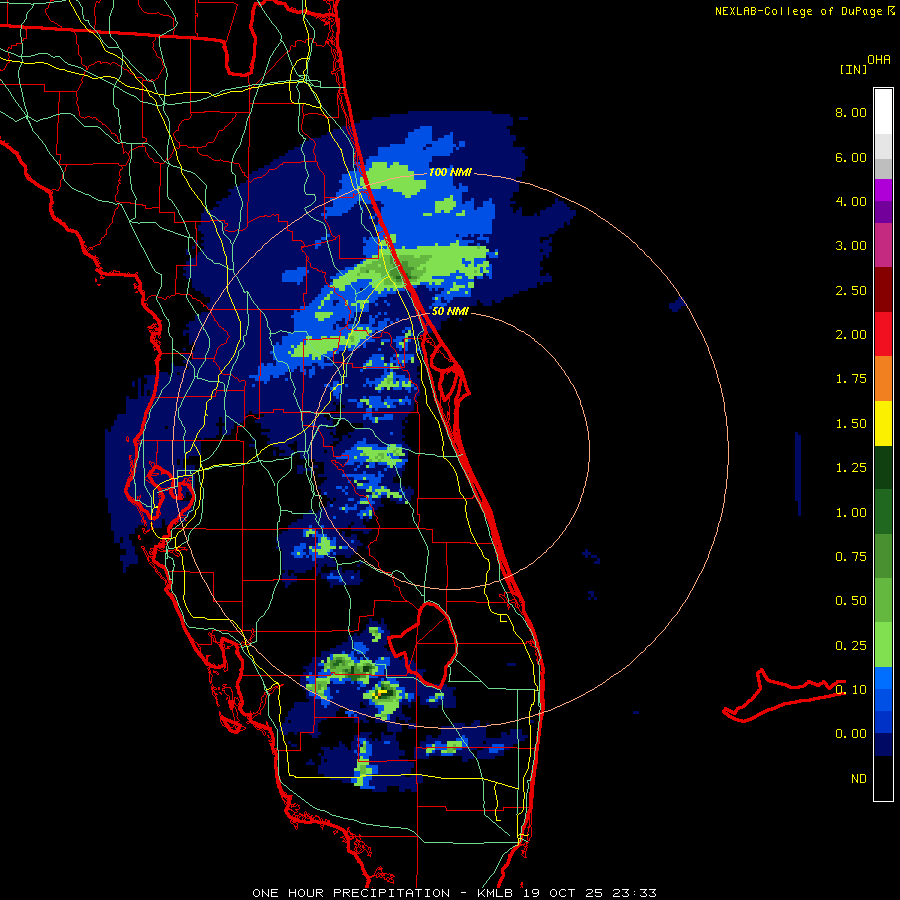The width and height of the screenshot is (900, 900).
Task: Click the 0.00 legend value
Action: (851, 734)
